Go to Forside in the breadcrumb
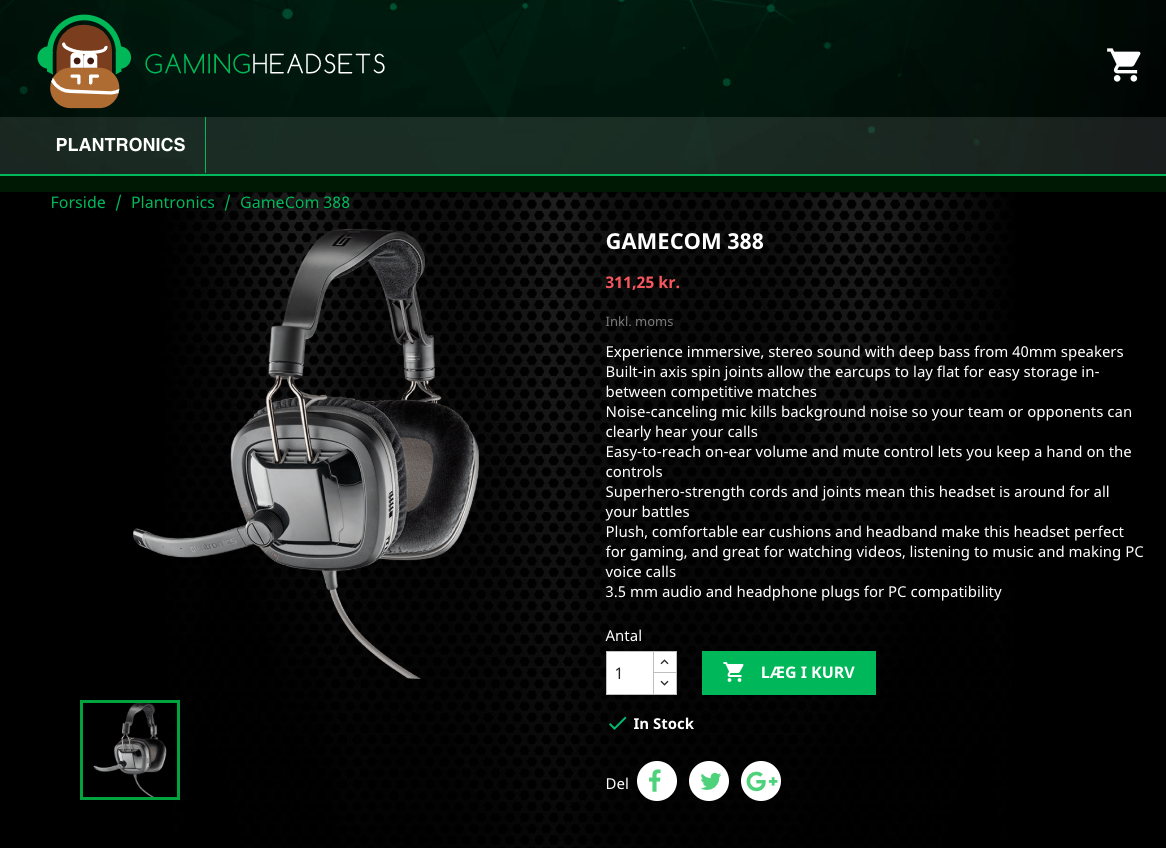1166x848 pixels. [78, 202]
